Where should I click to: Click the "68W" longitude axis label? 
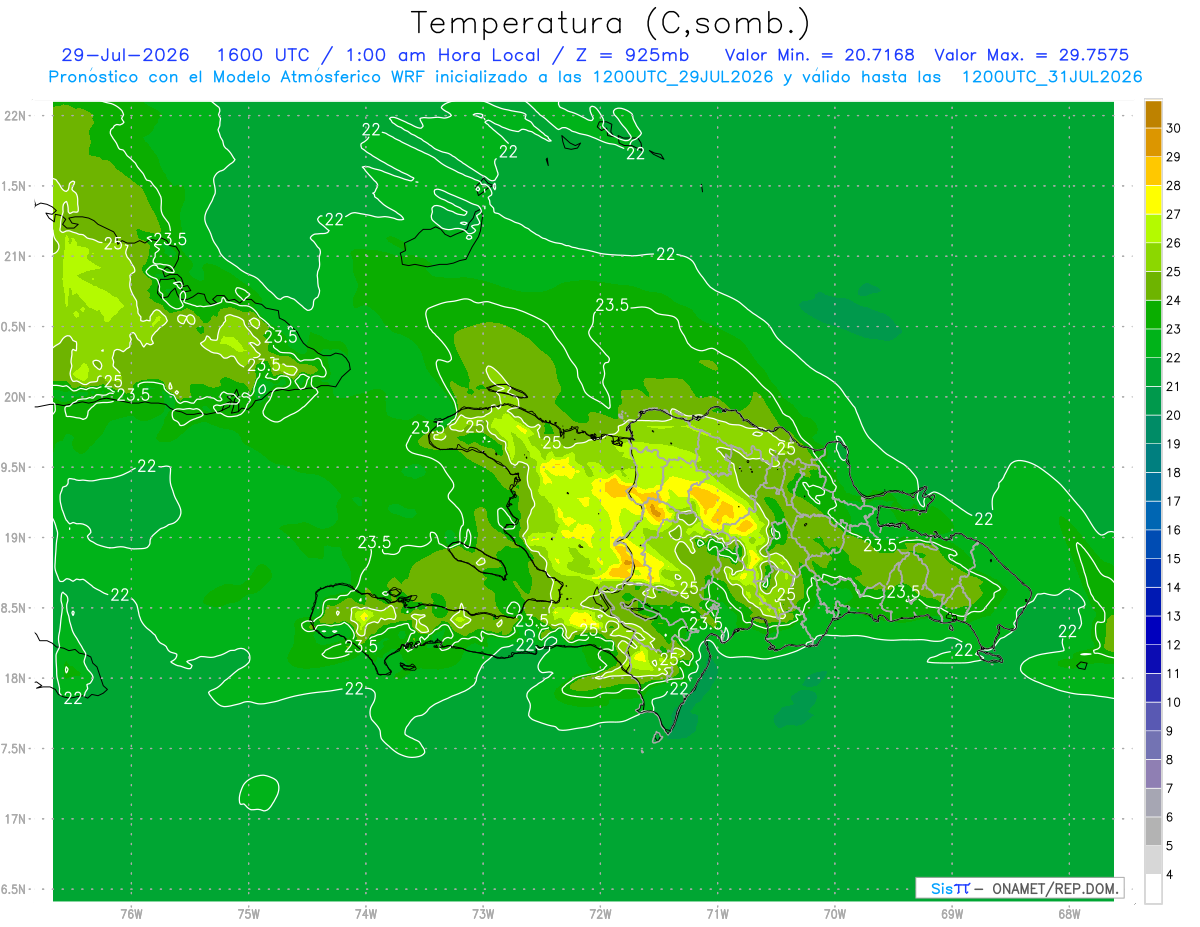tap(1069, 913)
